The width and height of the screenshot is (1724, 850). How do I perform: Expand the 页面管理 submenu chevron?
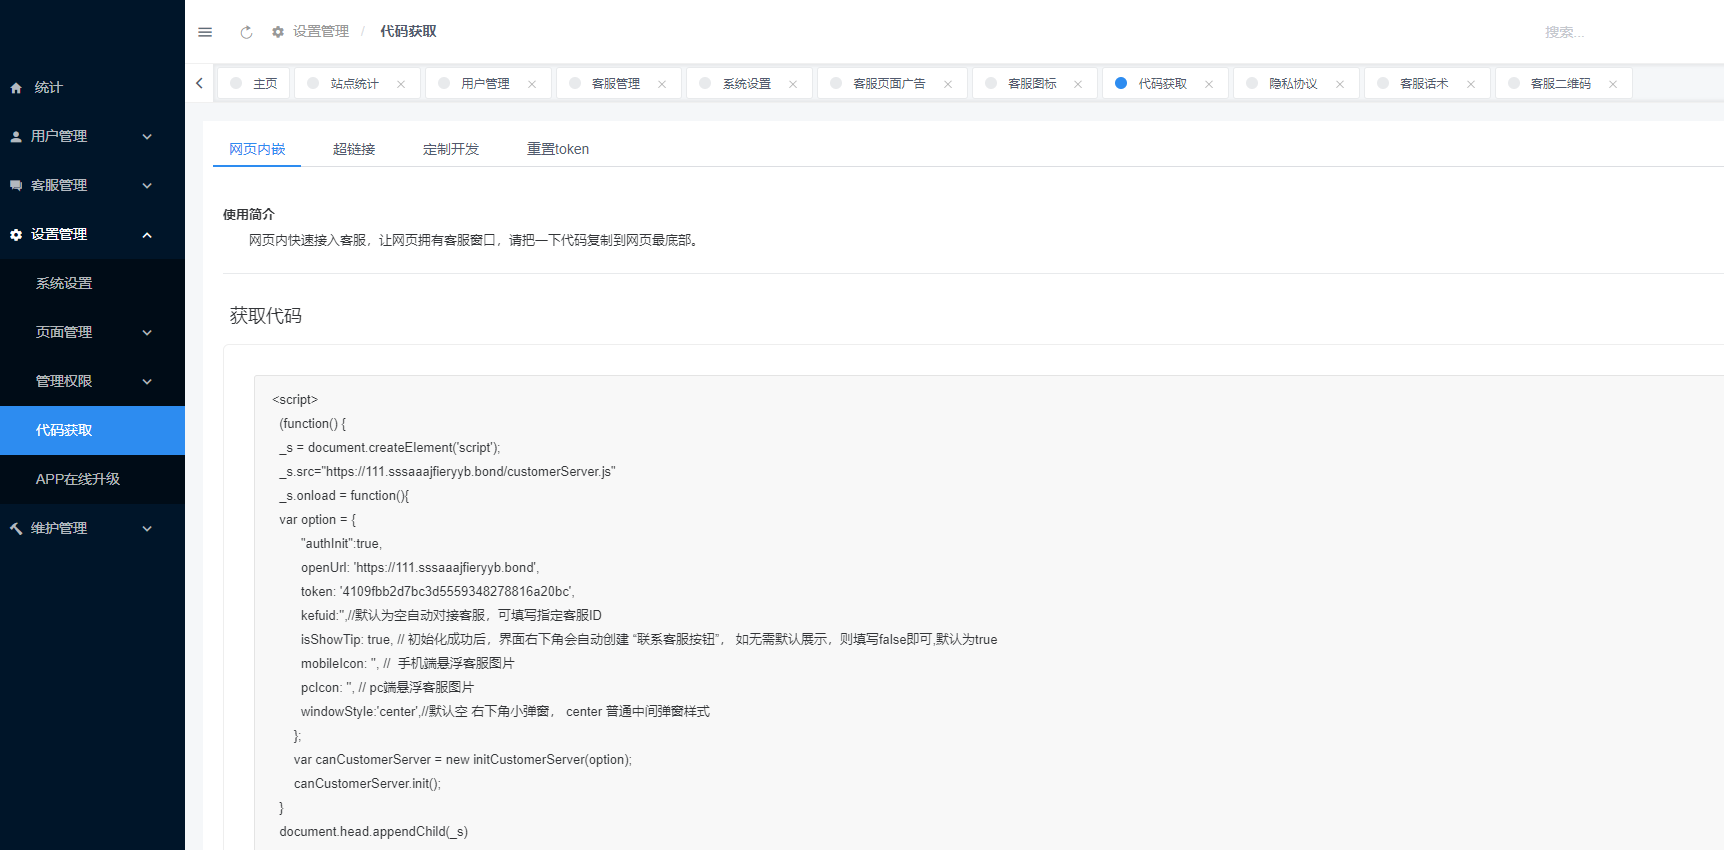[x=147, y=333]
